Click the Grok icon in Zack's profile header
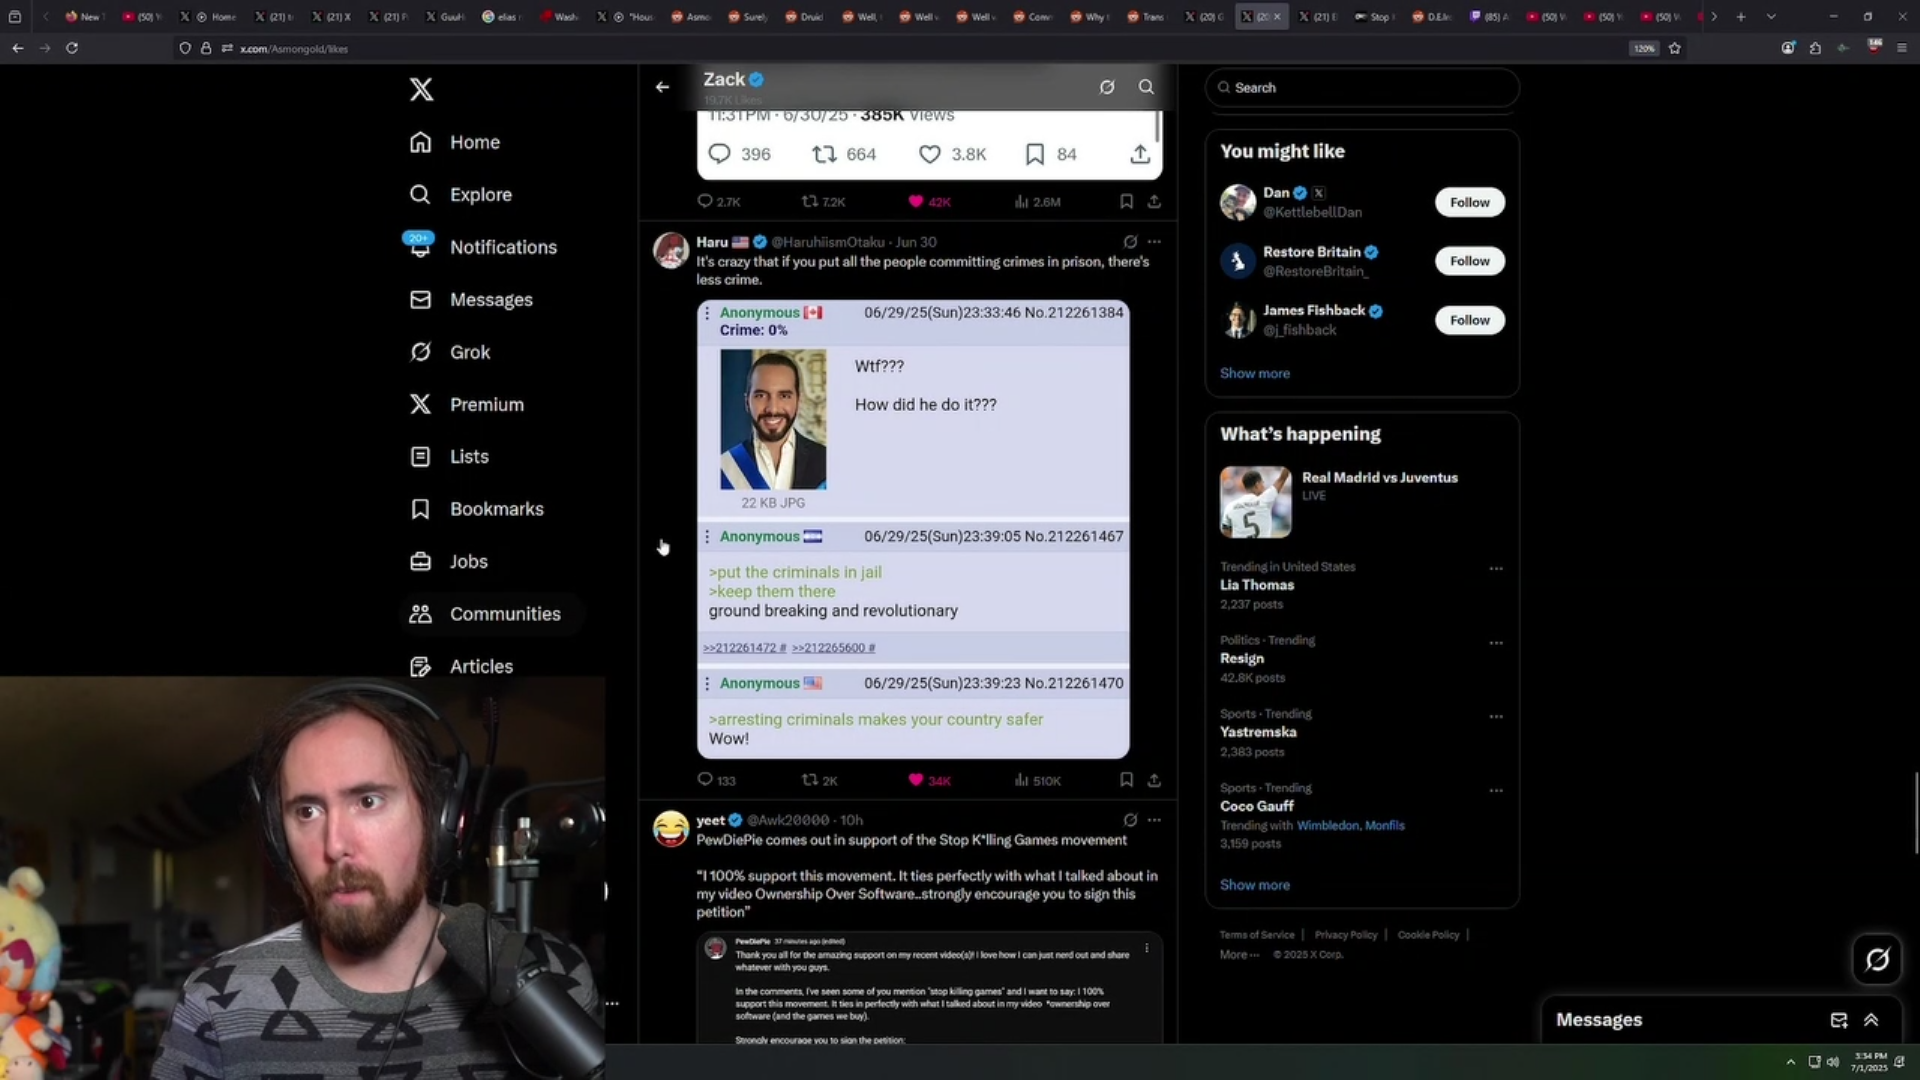Image resolution: width=1920 pixels, height=1080 pixels. coord(1107,87)
